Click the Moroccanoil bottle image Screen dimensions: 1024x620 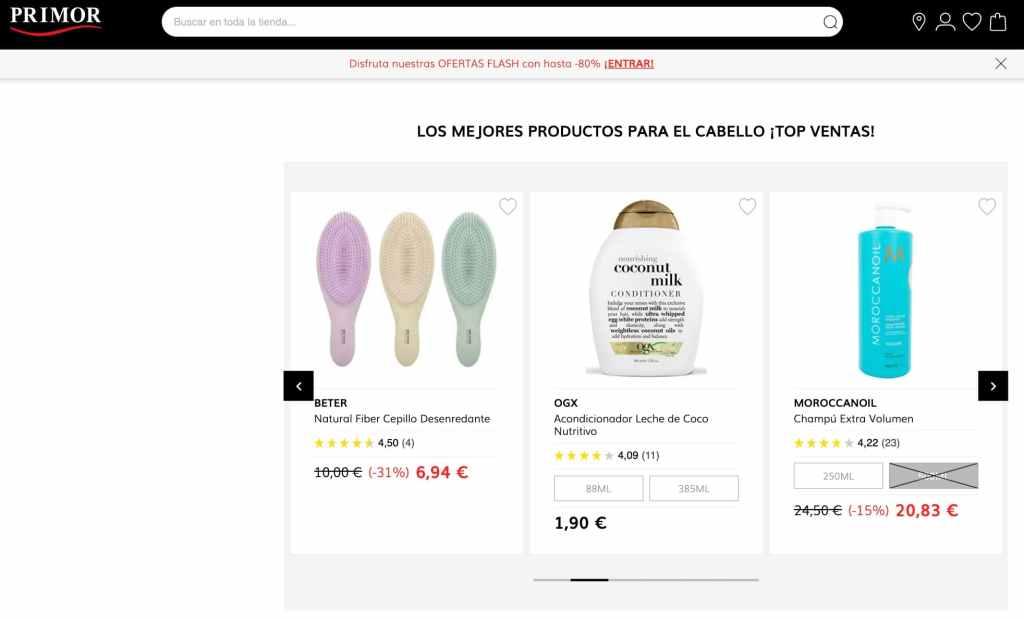[x=885, y=291]
